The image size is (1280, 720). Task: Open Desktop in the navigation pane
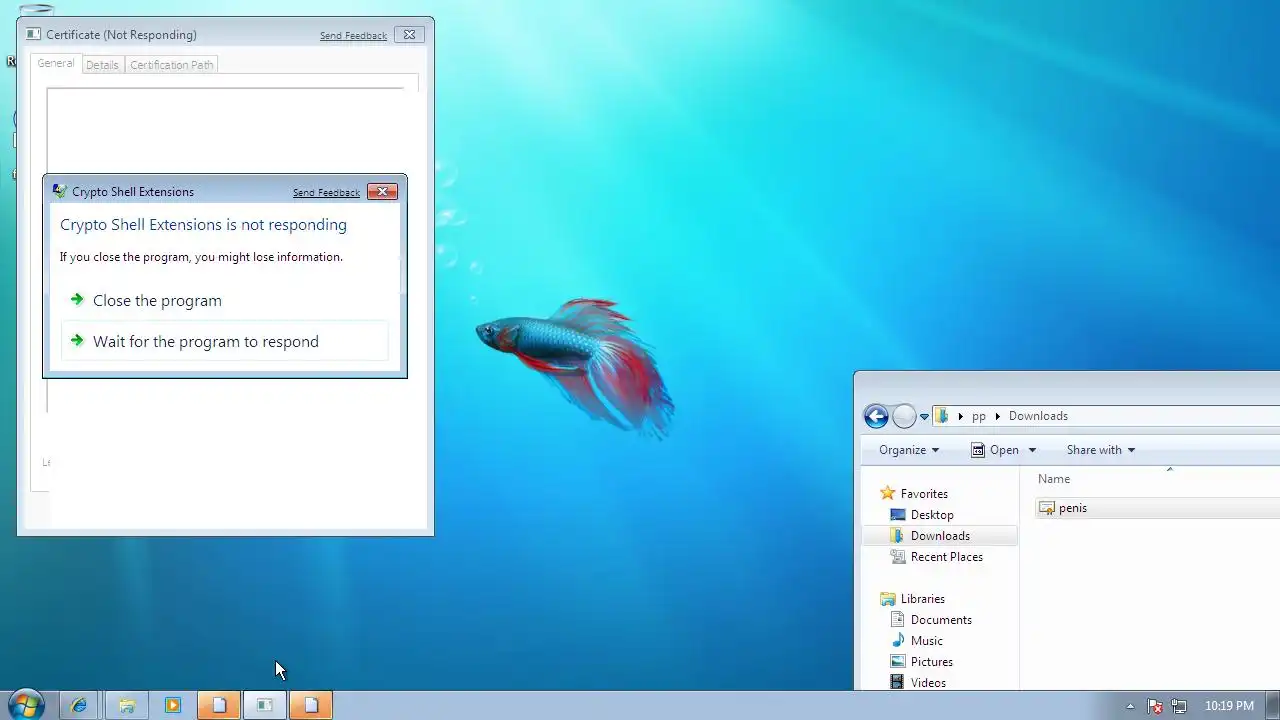point(932,515)
